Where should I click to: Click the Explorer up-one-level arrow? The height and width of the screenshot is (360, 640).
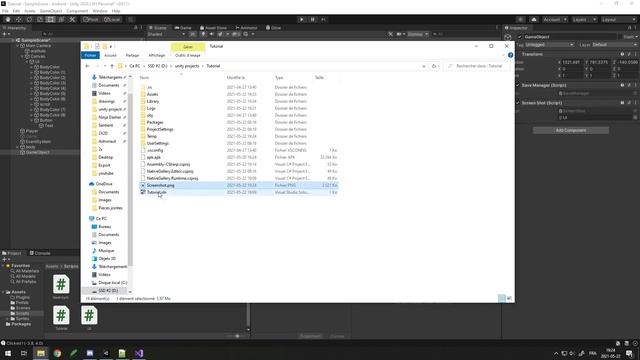tap(112, 66)
